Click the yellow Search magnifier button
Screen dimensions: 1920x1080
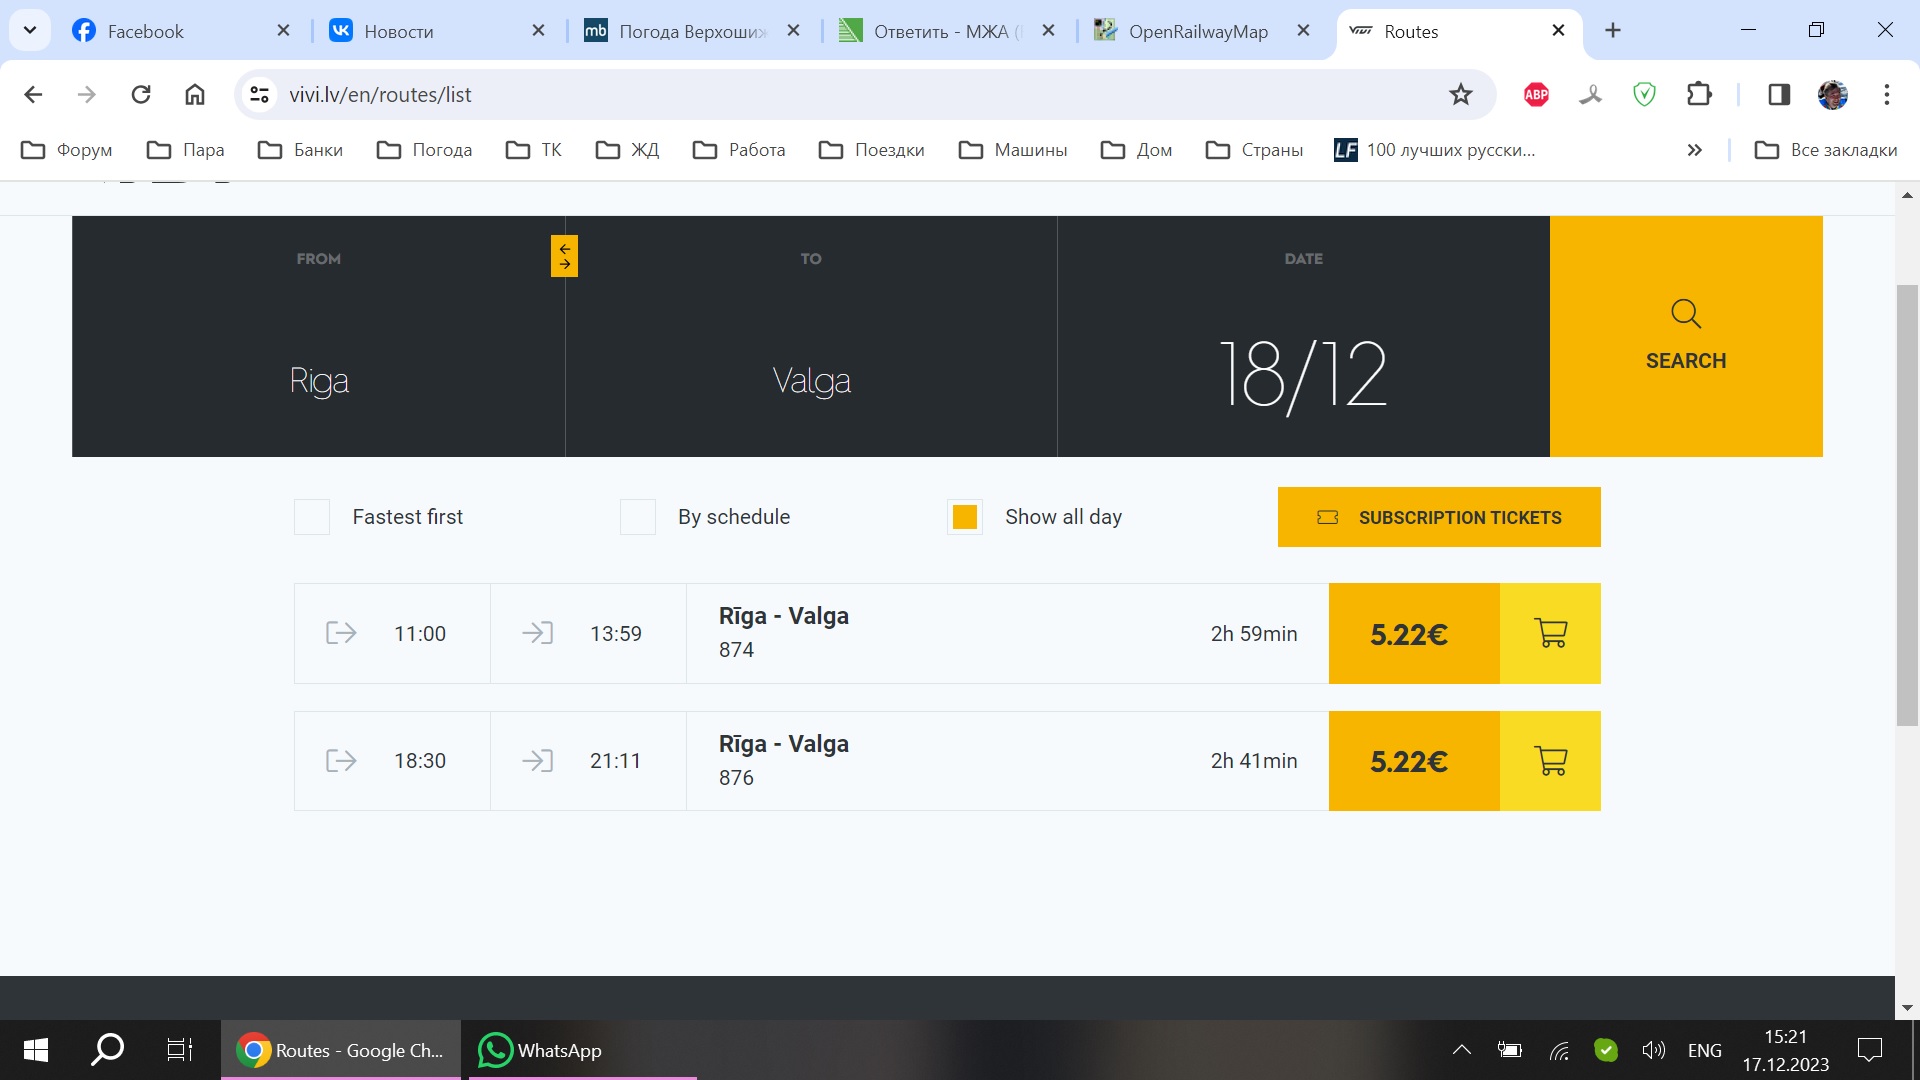(x=1685, y=336)
